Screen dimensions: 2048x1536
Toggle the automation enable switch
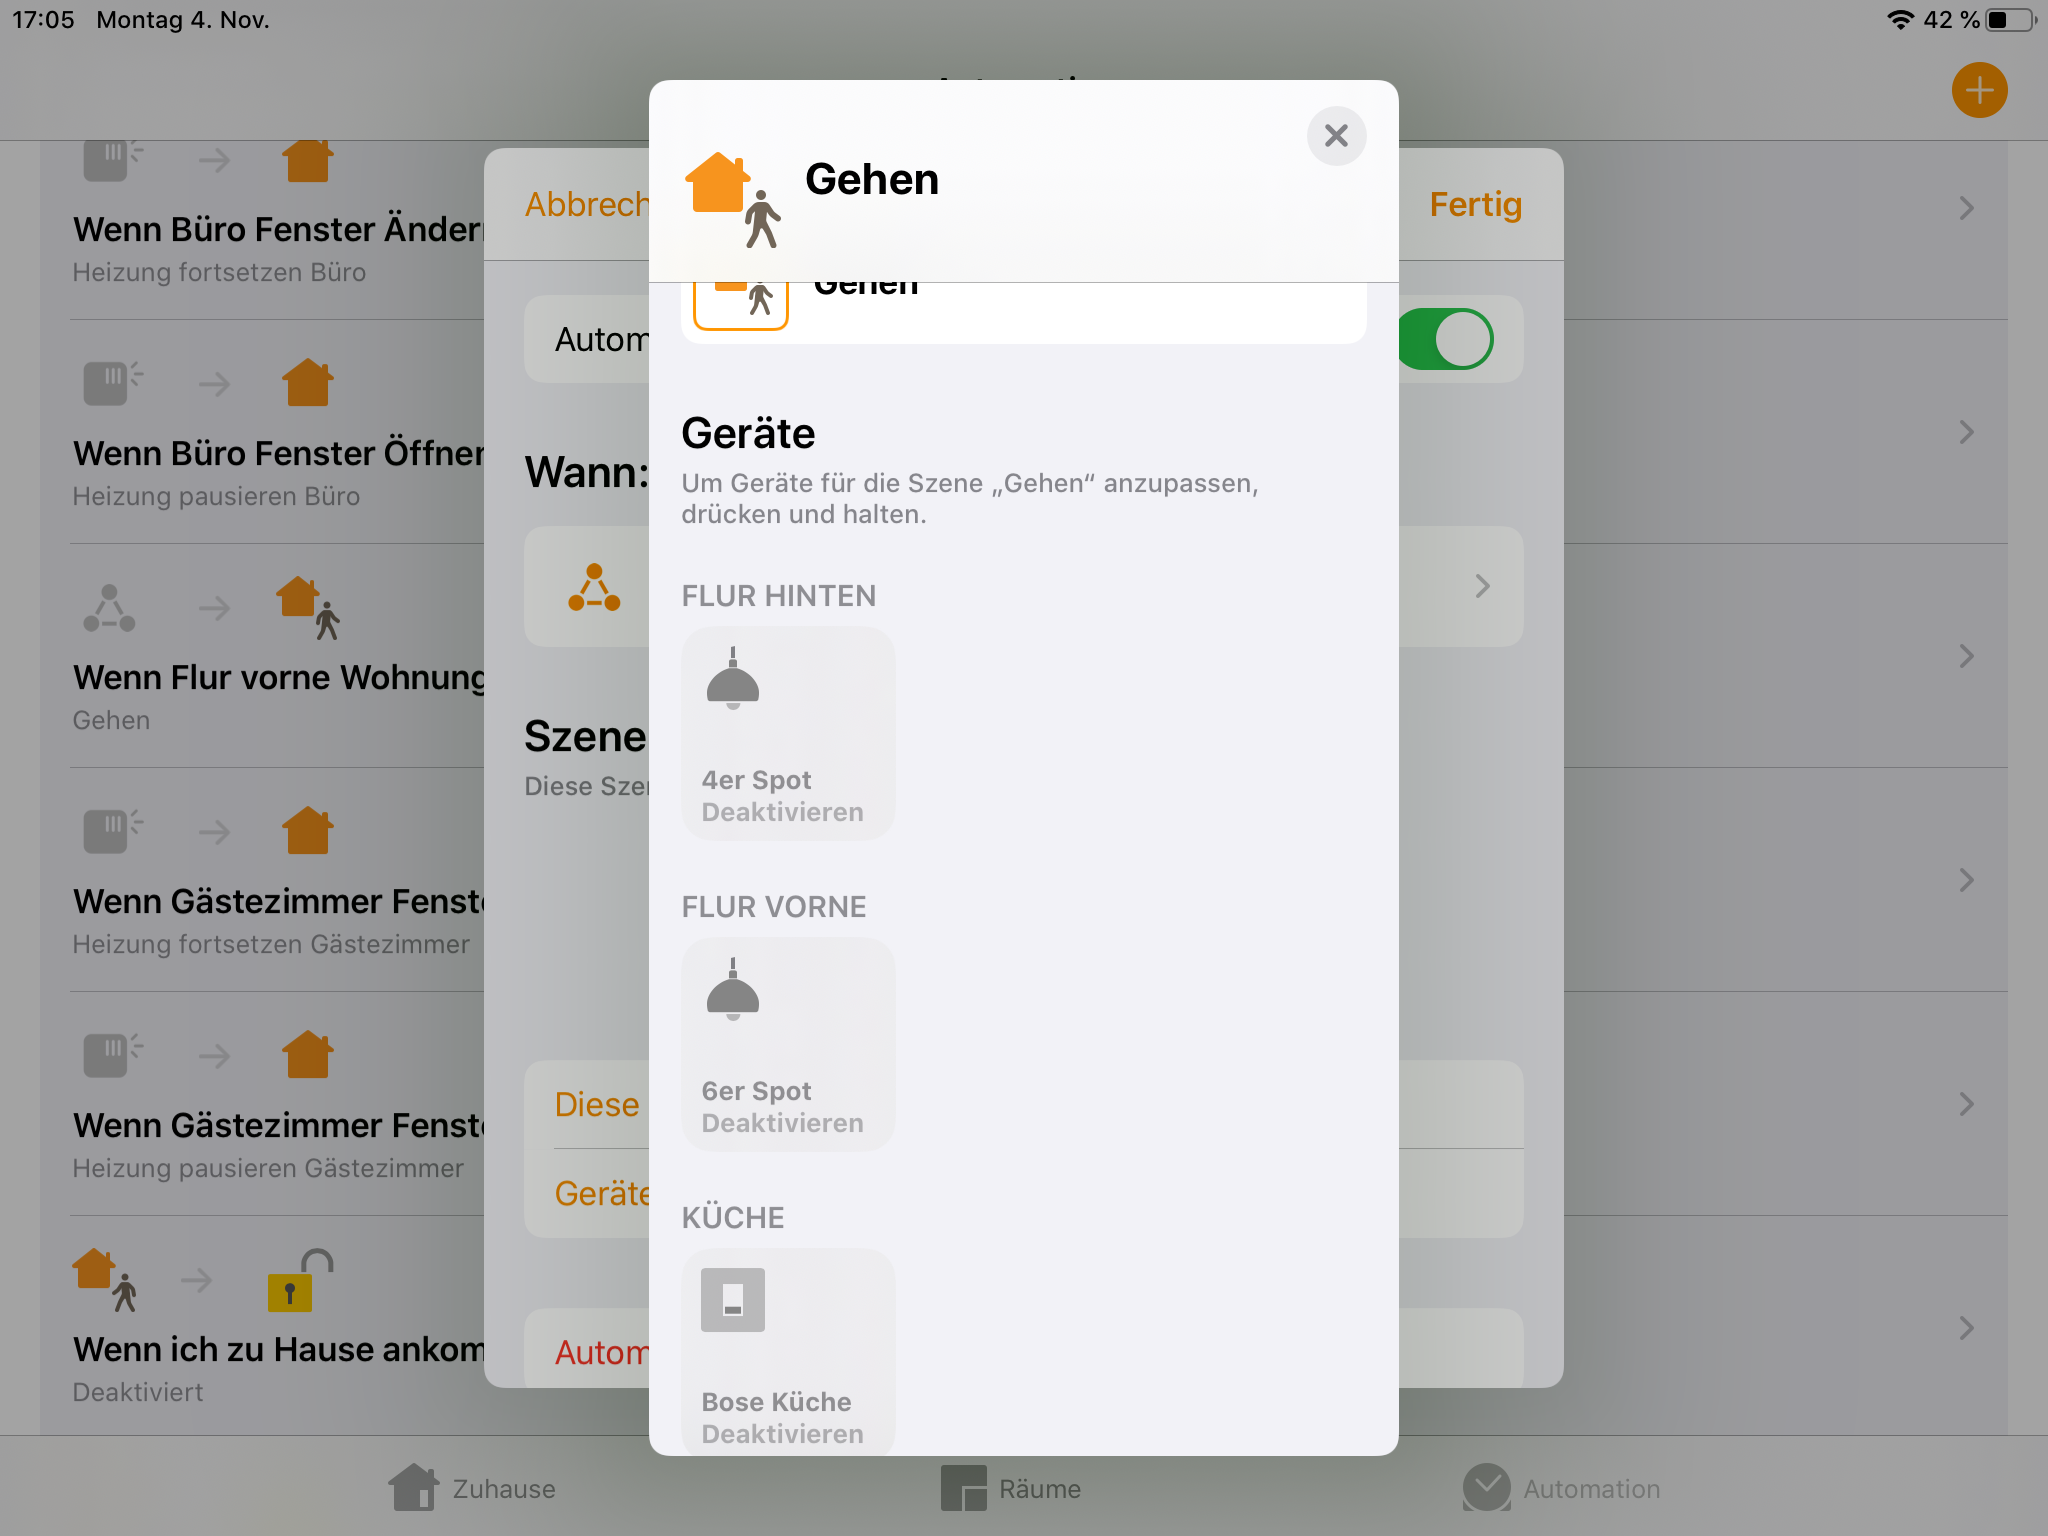tap(1448, 340)
